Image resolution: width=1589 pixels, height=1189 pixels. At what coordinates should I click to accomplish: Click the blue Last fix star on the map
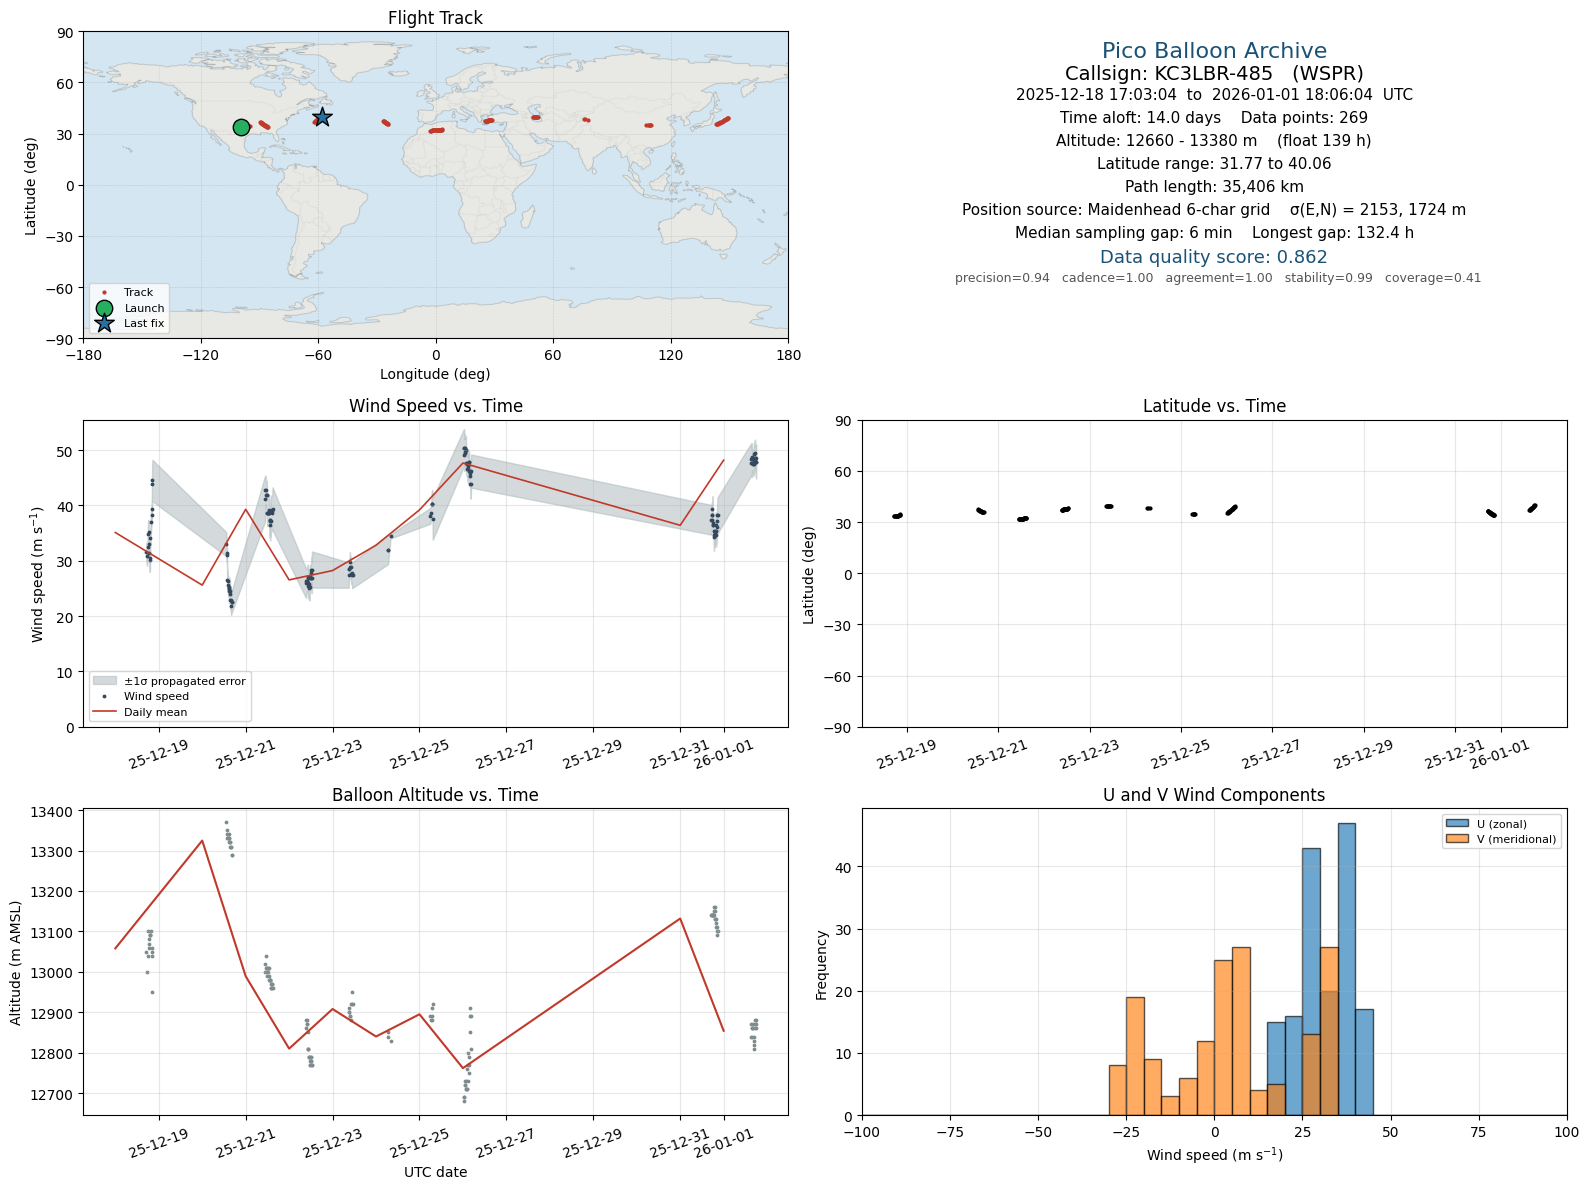(x=322, y=117)
